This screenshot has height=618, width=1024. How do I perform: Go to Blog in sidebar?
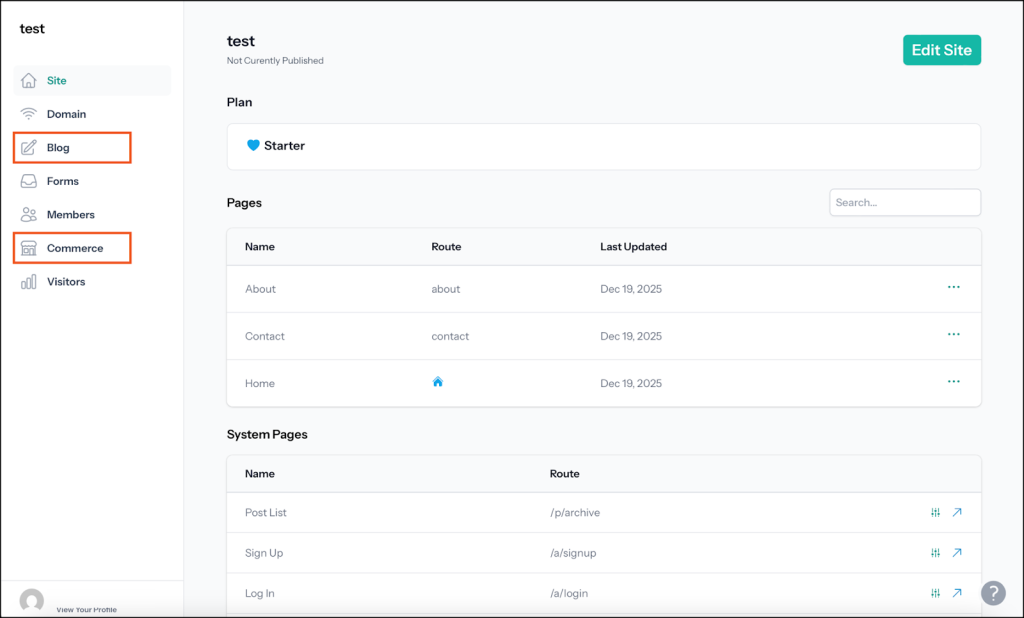pyautogui.click(x=58, y=148)
